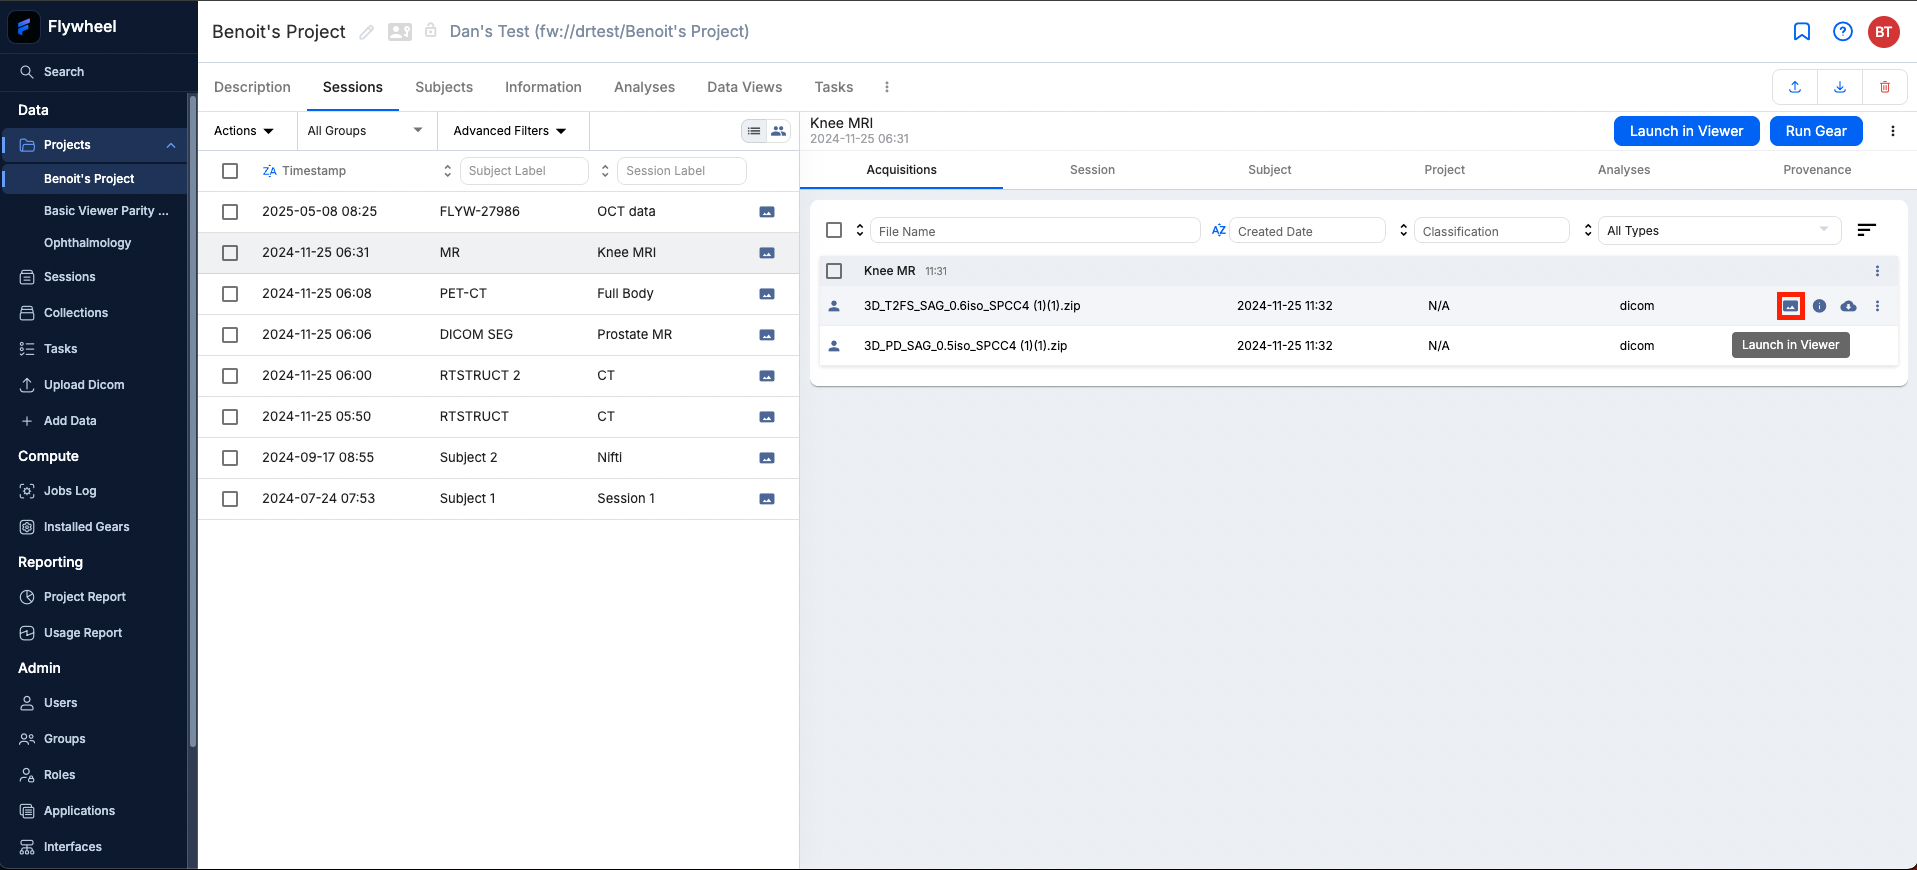Open viewer icon for the Full Body session
This screenshot has width=1917, height=870.
[767, 294]
